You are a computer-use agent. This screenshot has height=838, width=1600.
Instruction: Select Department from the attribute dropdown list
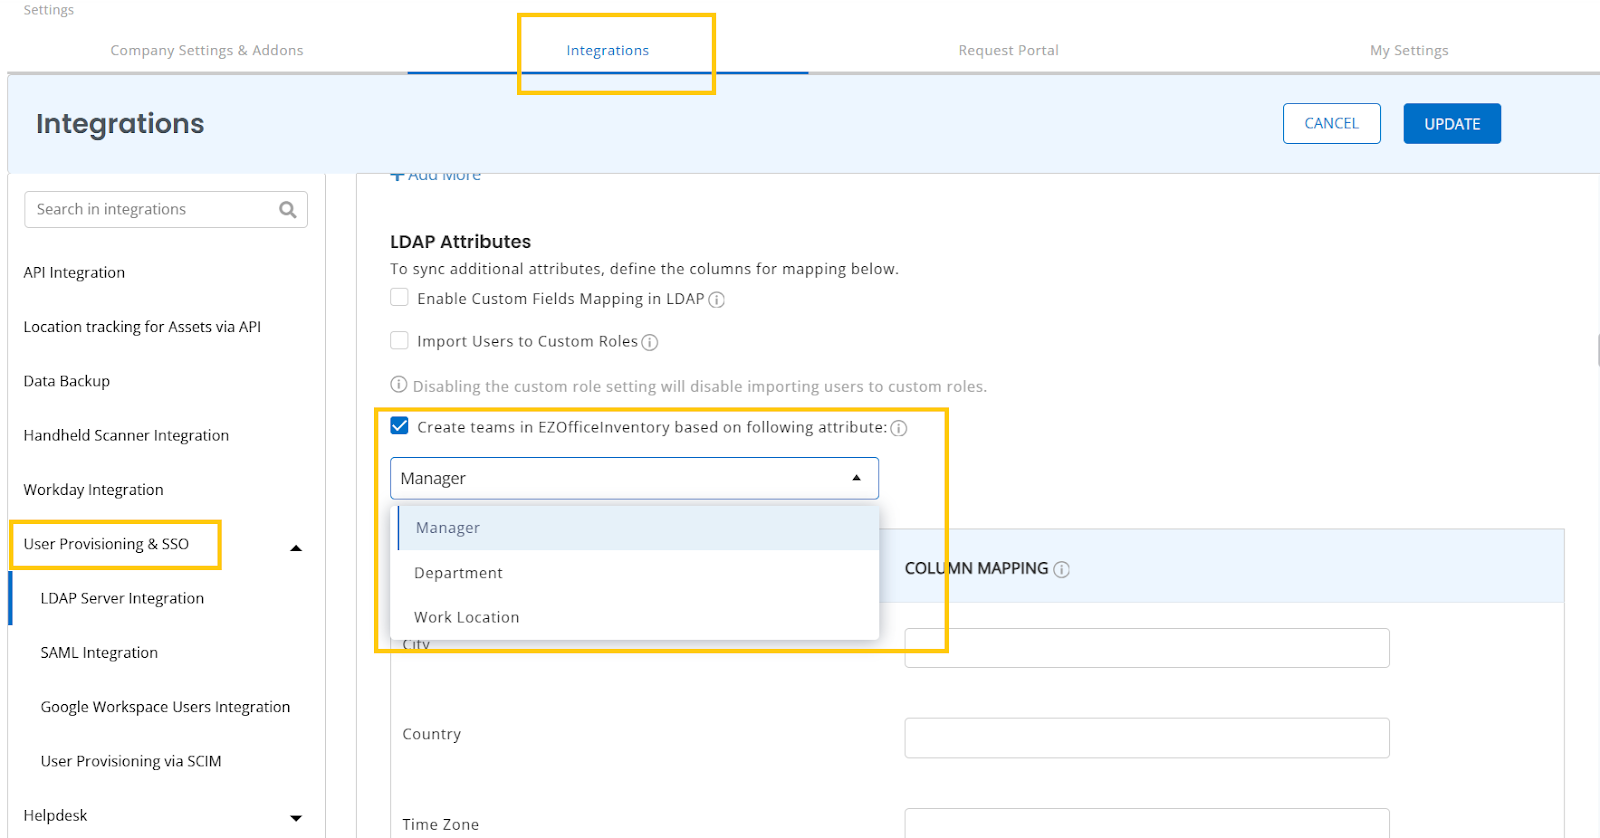click(458, 573)
